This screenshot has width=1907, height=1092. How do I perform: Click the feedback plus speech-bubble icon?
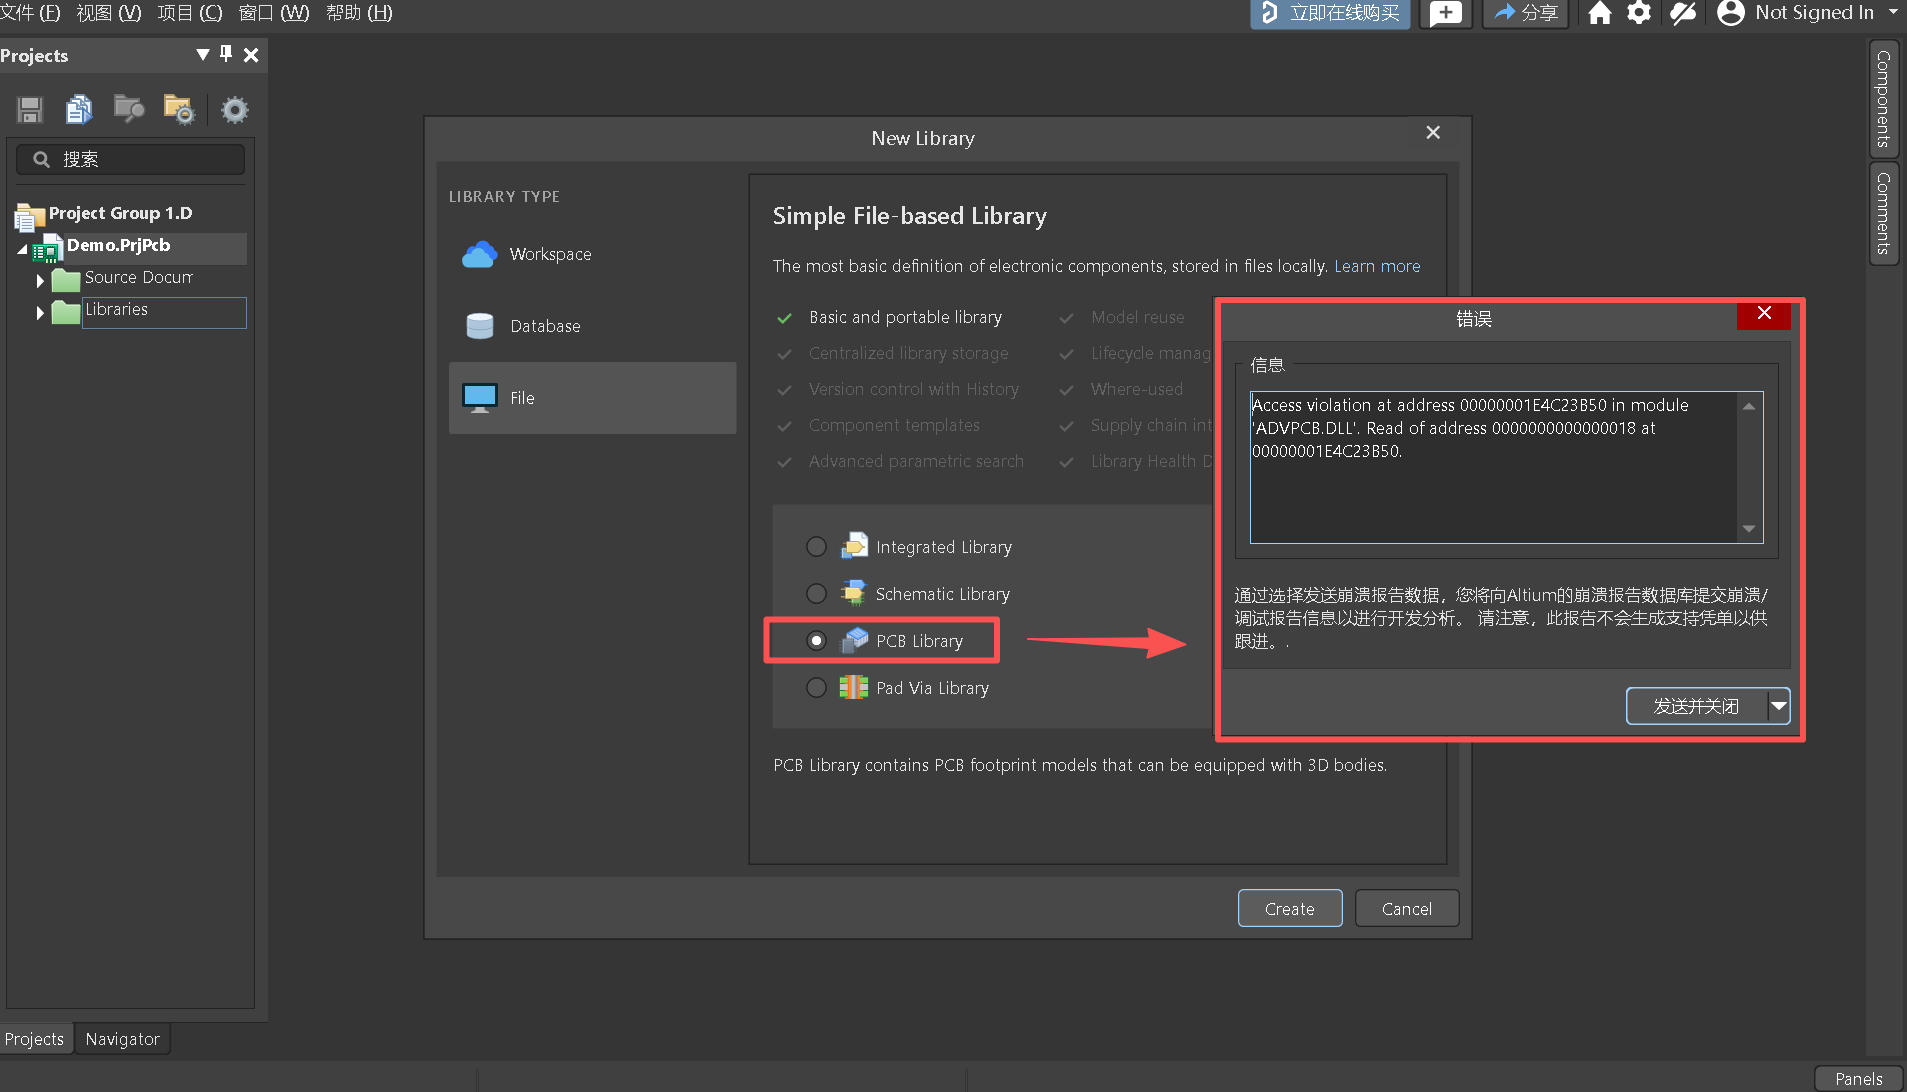(1446, 13)
